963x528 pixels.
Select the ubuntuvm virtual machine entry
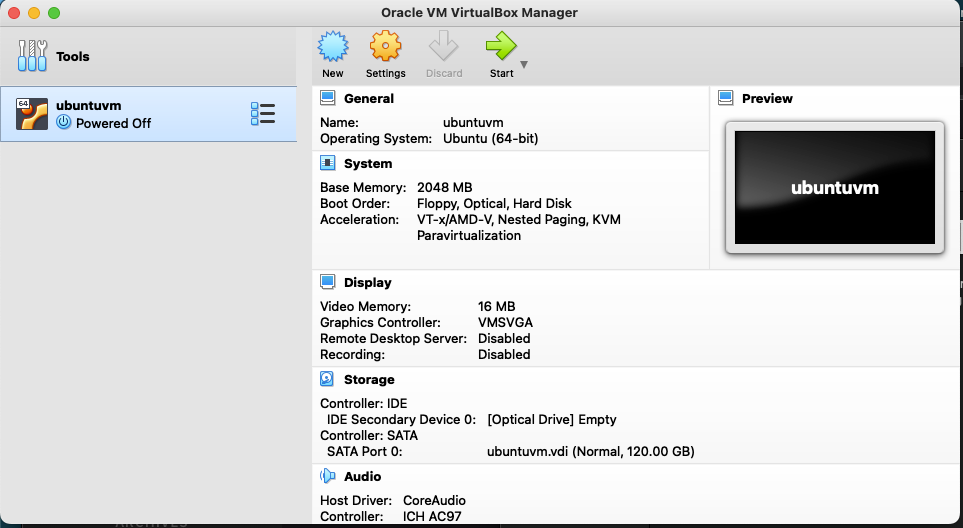point(148,114)
